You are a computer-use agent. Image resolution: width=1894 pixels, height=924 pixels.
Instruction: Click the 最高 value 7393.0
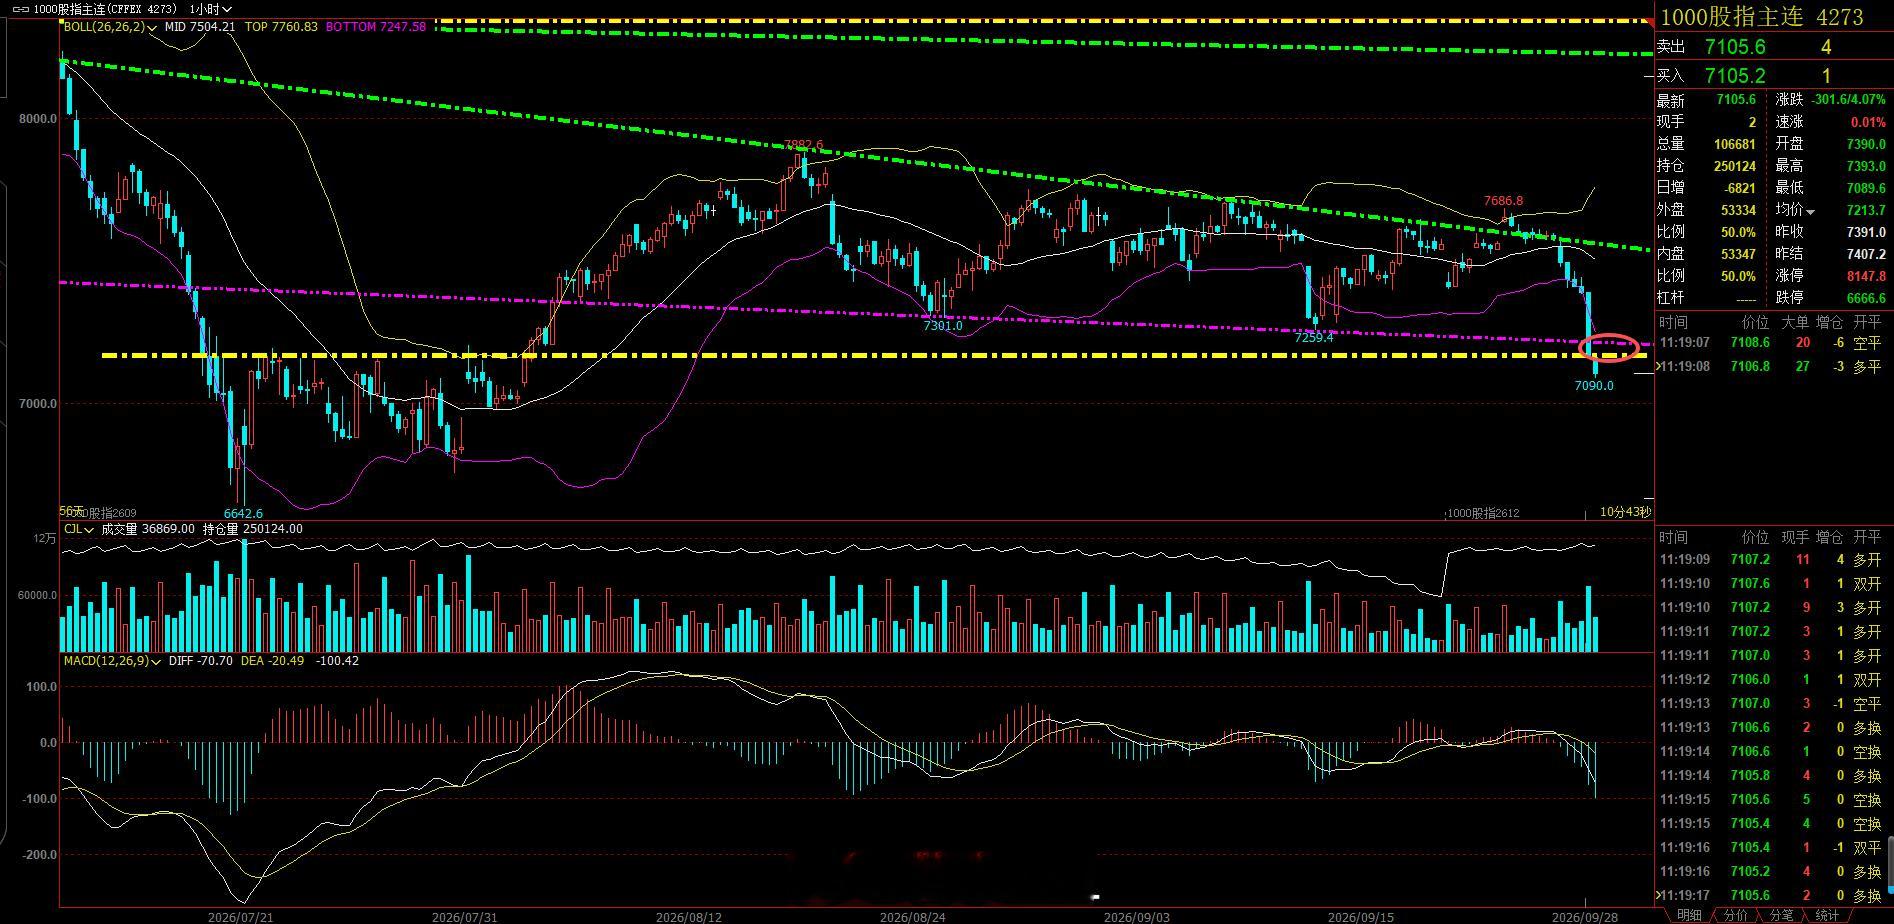click(x=1866, y=166)
